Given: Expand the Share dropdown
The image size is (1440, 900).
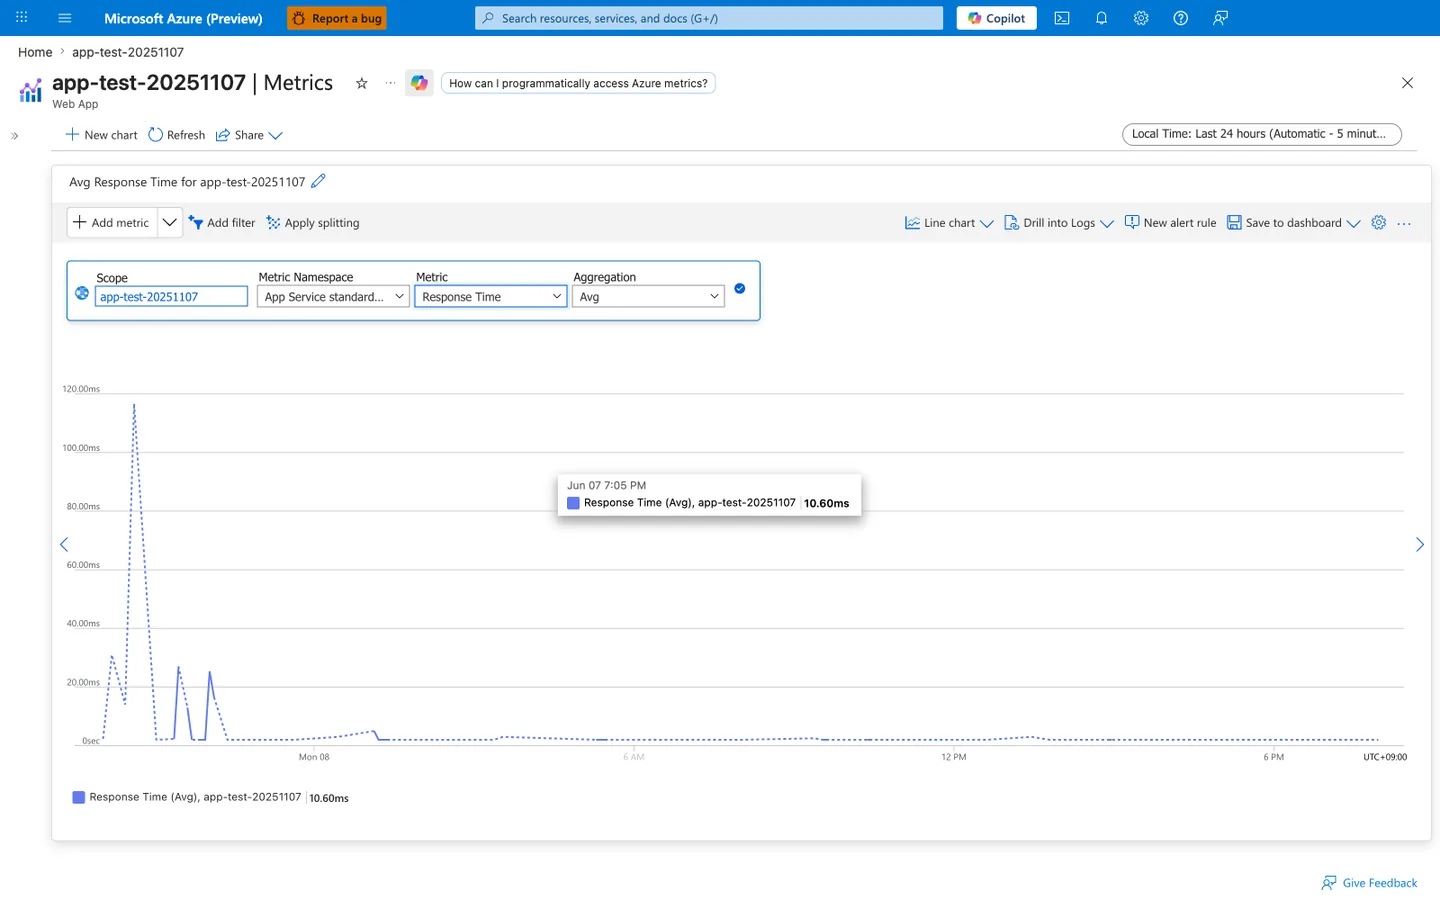Looking at the screenshot, I should click(x=250, y=135).
